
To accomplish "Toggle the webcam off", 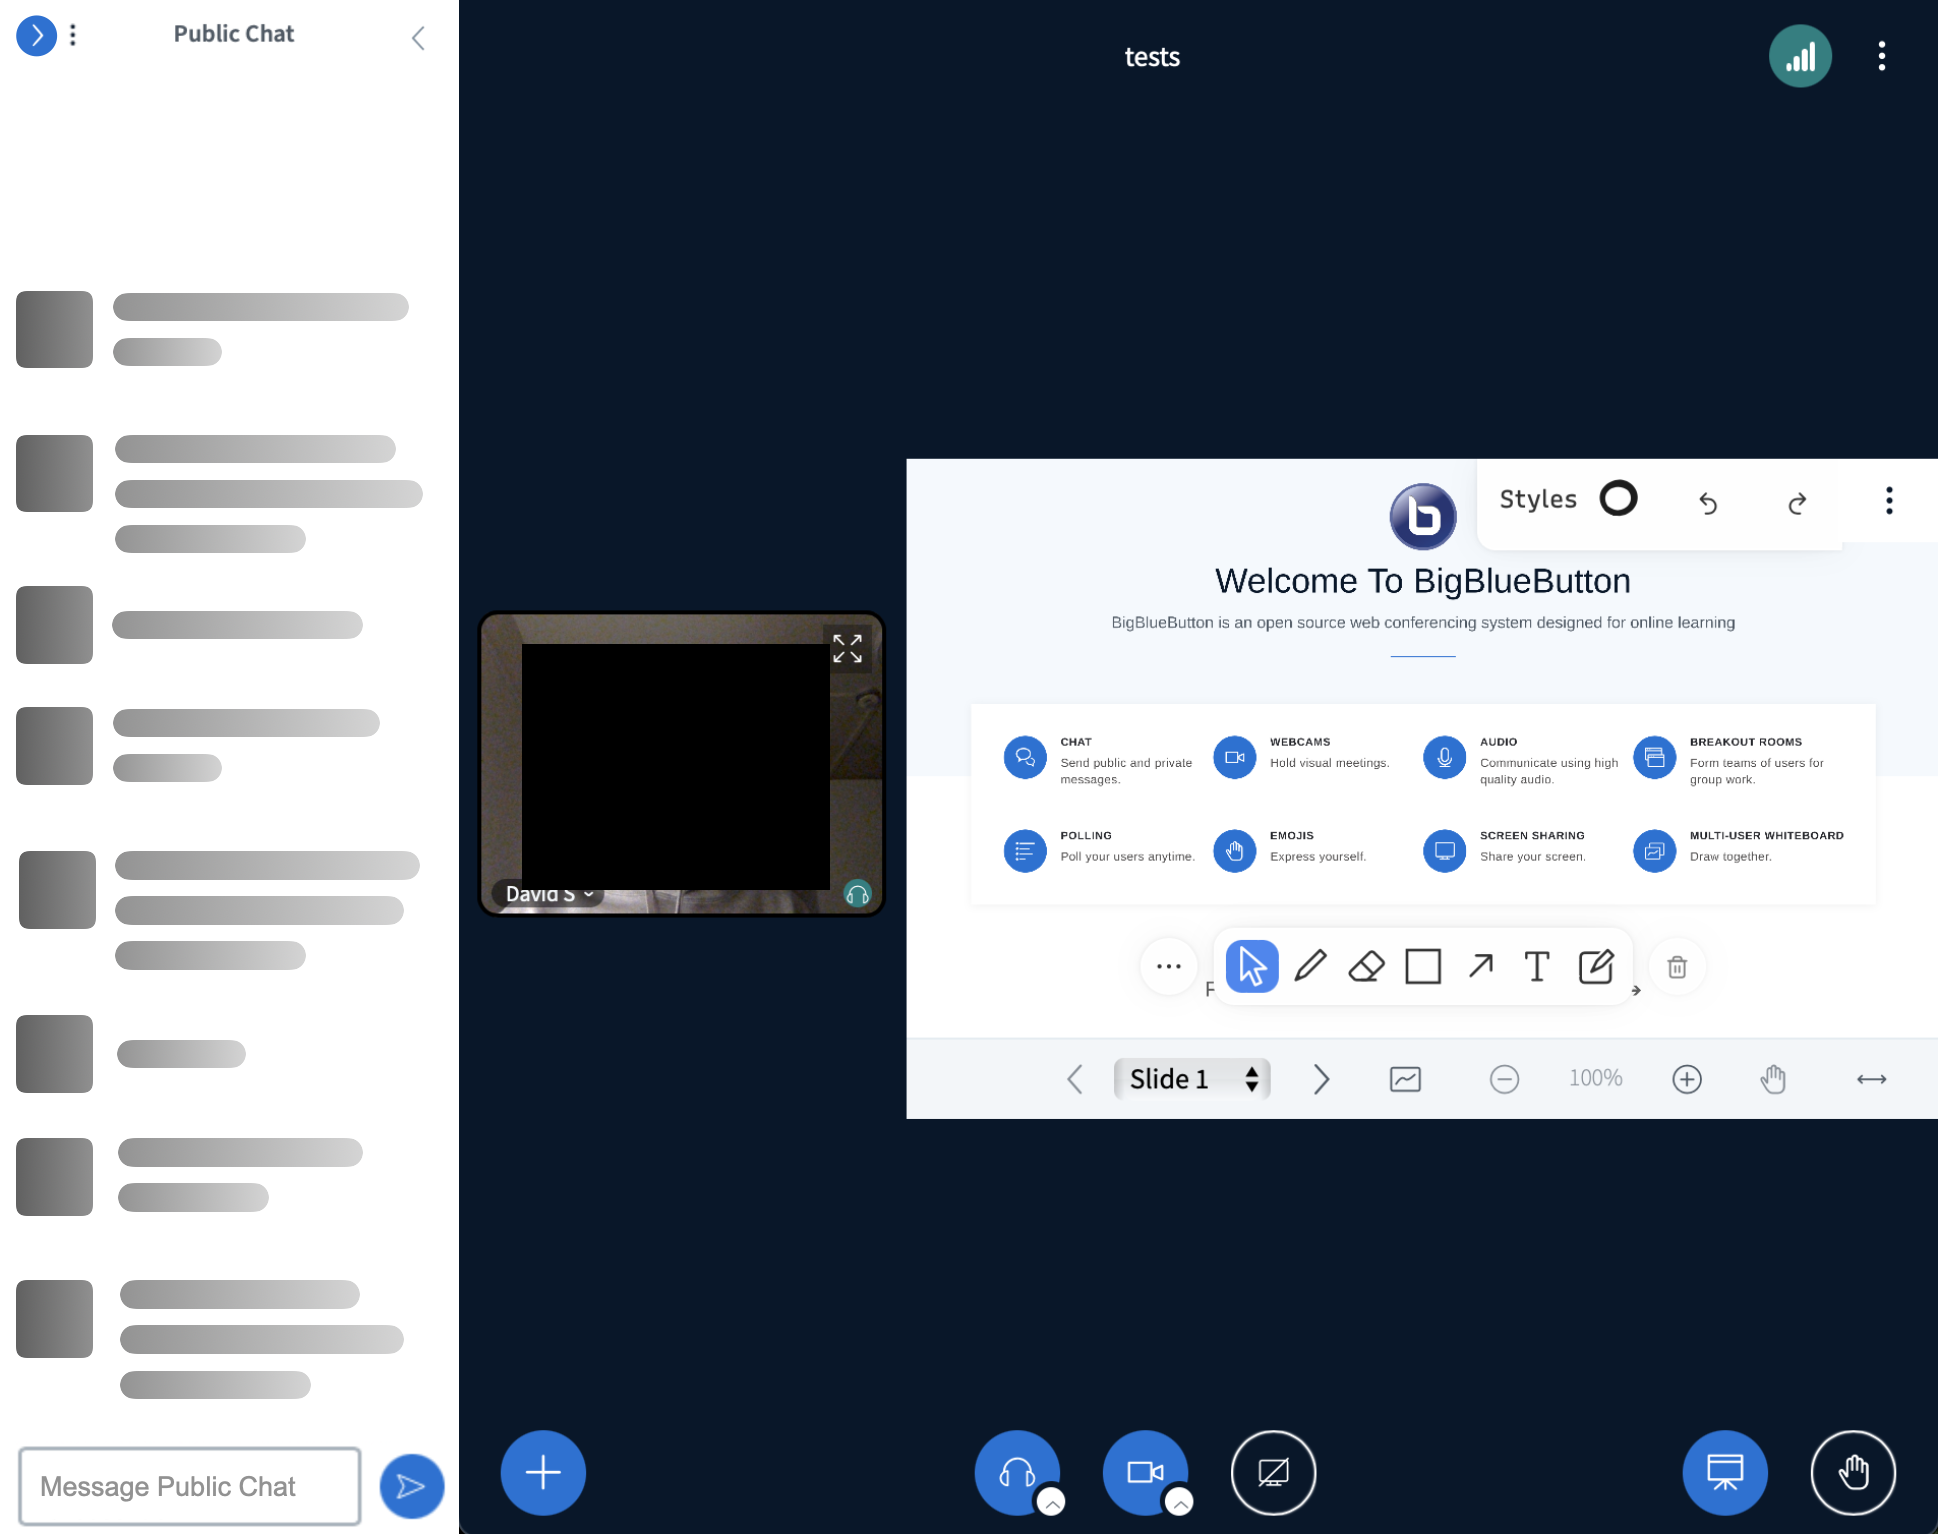I will 1144,1472.
